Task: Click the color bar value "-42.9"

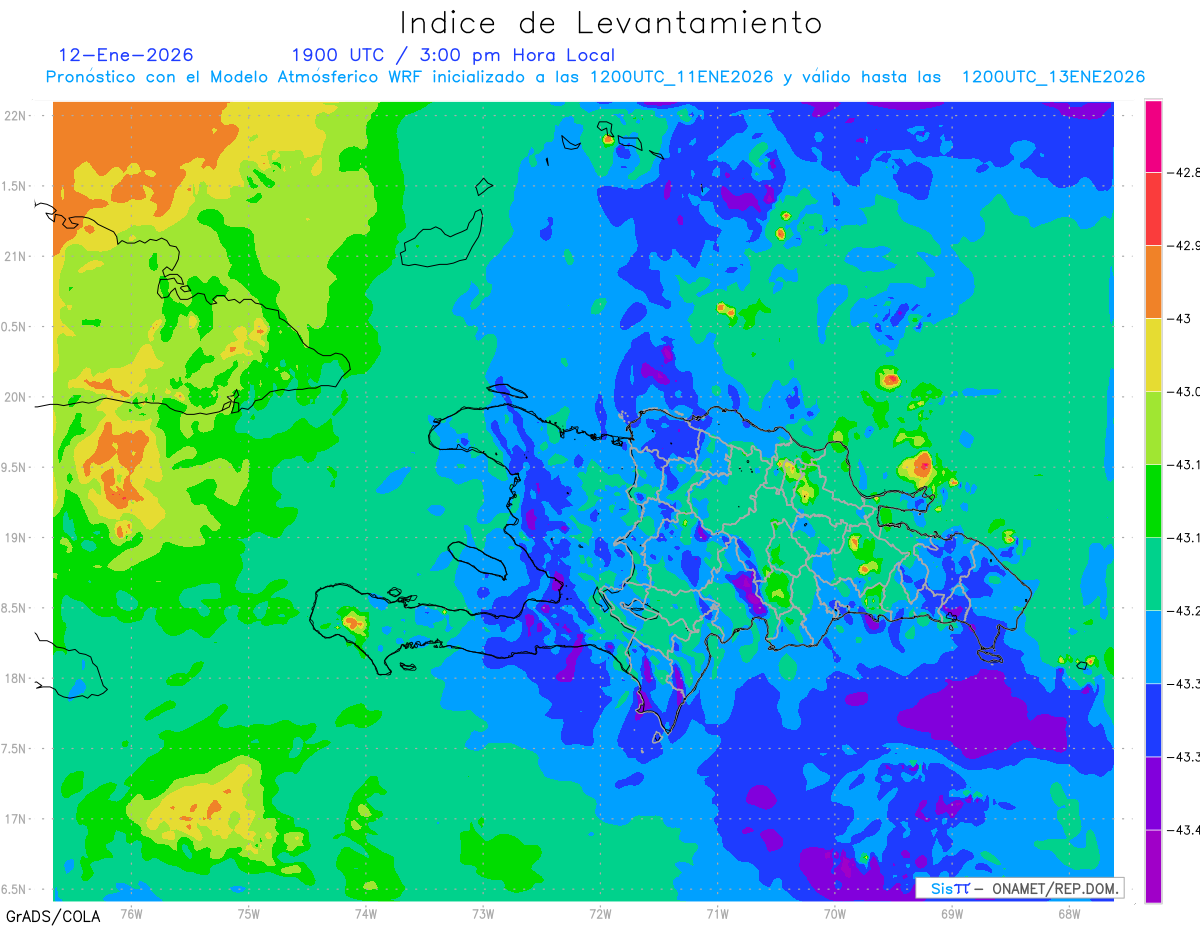Action: [x=1185, y=246]
